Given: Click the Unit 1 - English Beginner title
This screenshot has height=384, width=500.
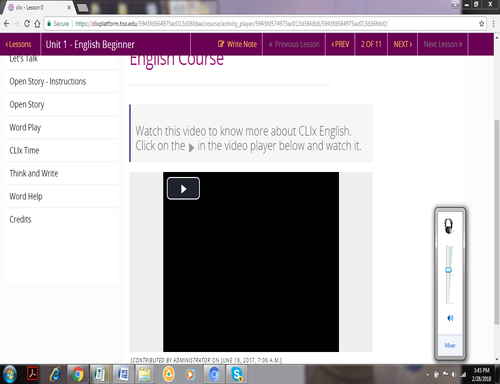Looking at the screenshot, I should click(90, 44).
